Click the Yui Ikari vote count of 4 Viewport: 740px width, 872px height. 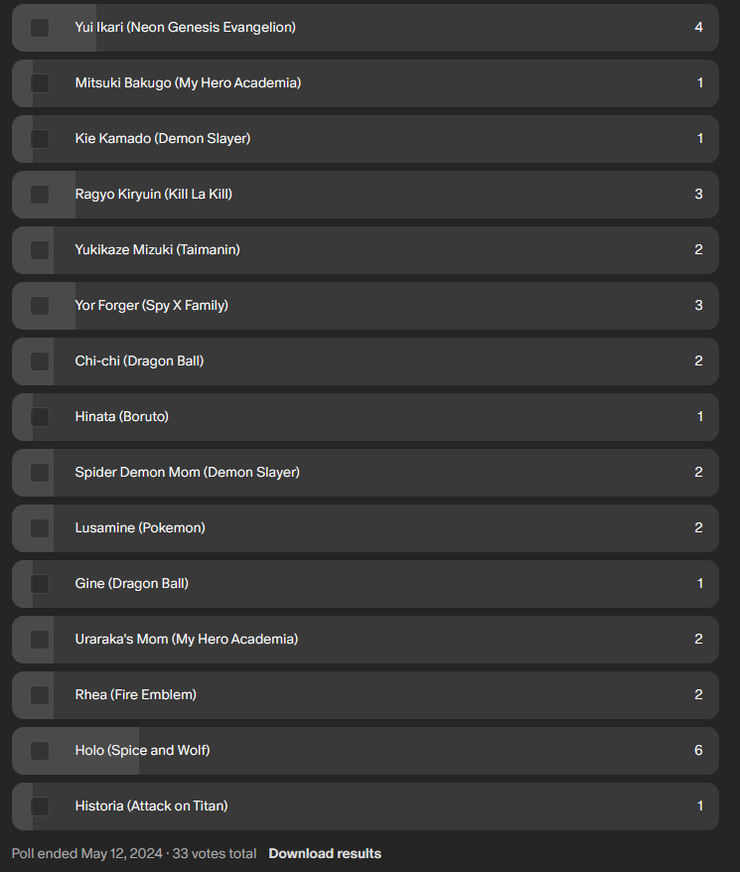(x=698, y=28)
